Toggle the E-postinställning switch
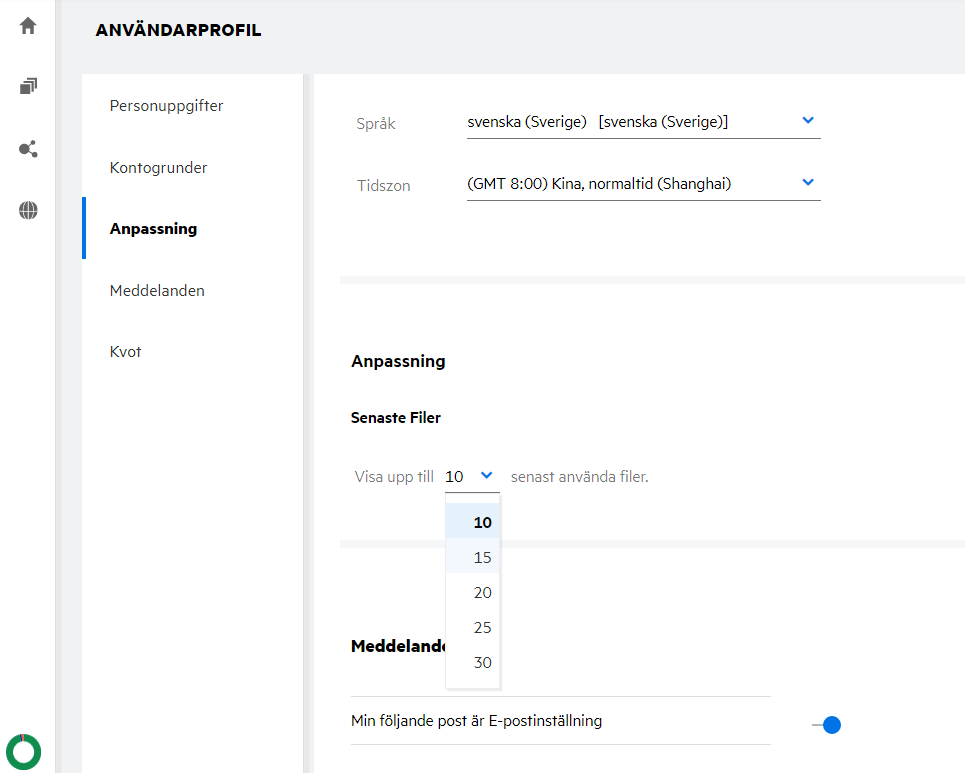965x773 pixels. (827, 724)
